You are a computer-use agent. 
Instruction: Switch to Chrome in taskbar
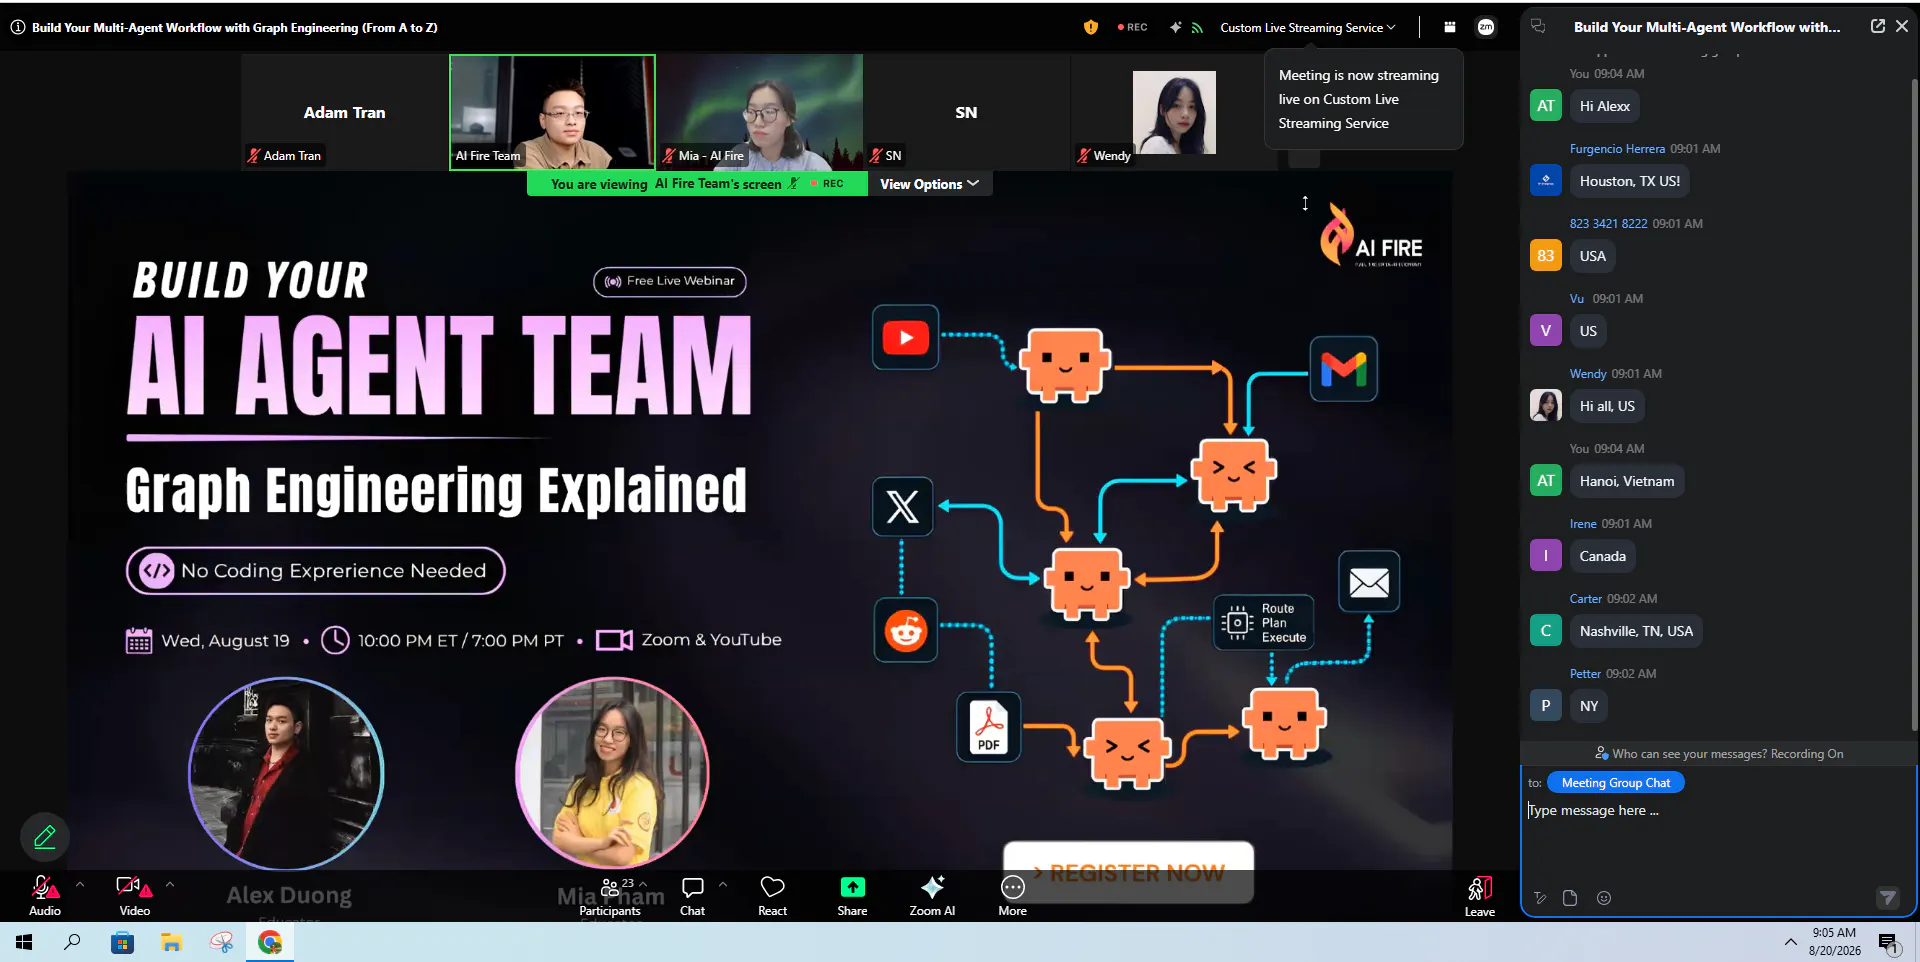(270, 942)
